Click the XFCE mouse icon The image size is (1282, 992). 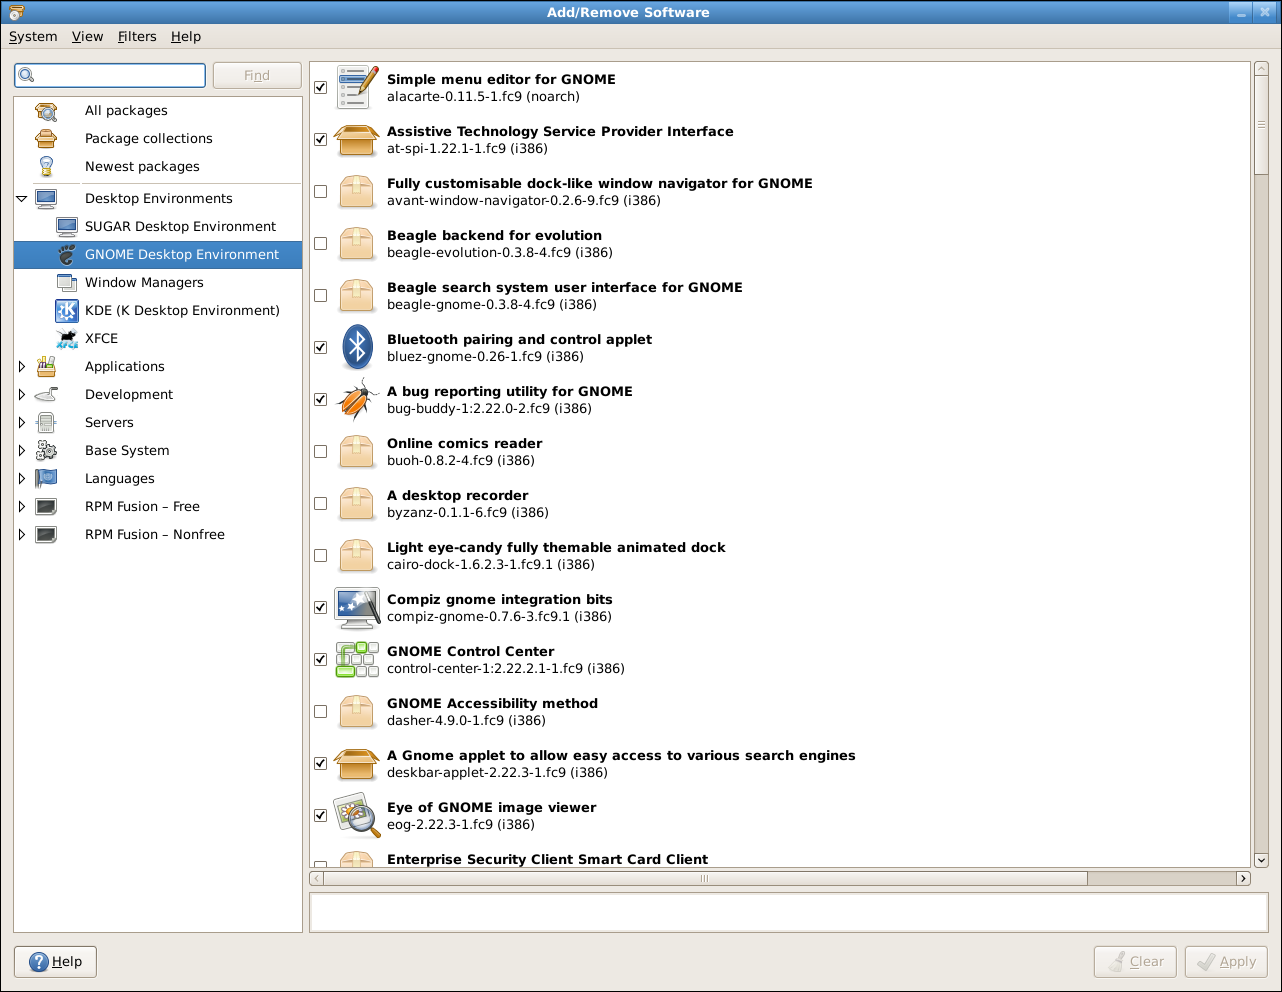[x=67, y=338]
